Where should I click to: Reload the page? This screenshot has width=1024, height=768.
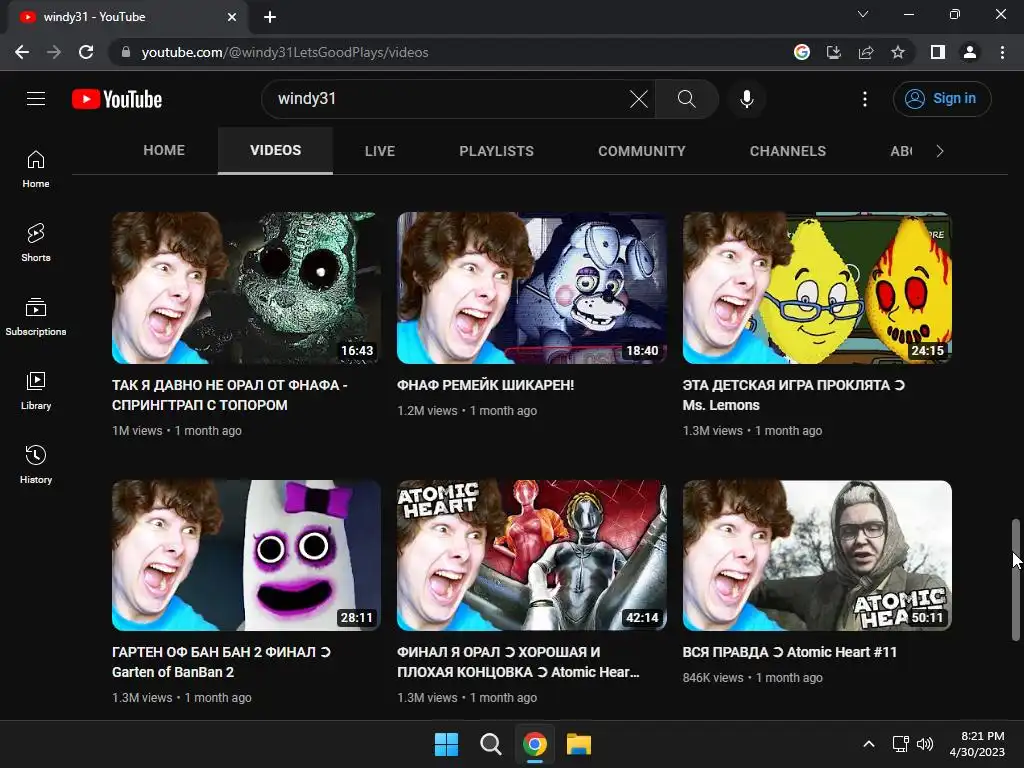(86, 52)
